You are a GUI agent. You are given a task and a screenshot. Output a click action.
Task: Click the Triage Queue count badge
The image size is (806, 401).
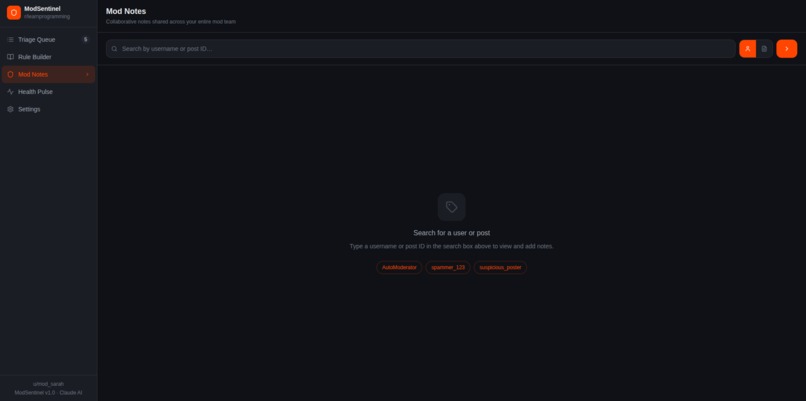click(85, 40)
